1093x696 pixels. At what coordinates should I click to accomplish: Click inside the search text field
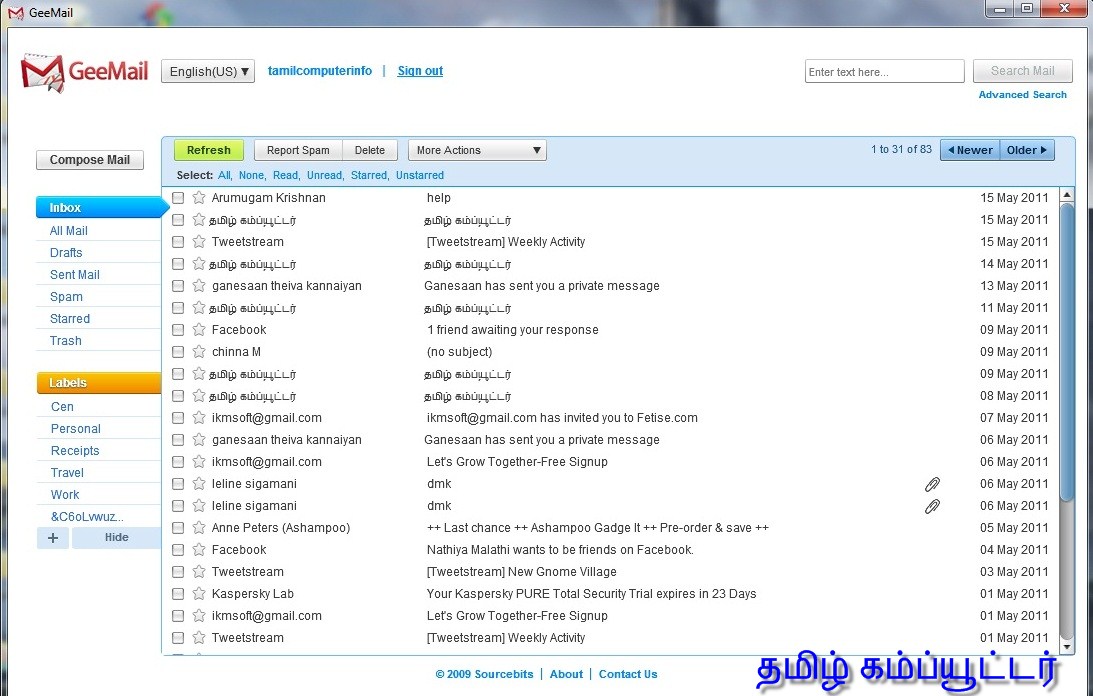(884, 70)
